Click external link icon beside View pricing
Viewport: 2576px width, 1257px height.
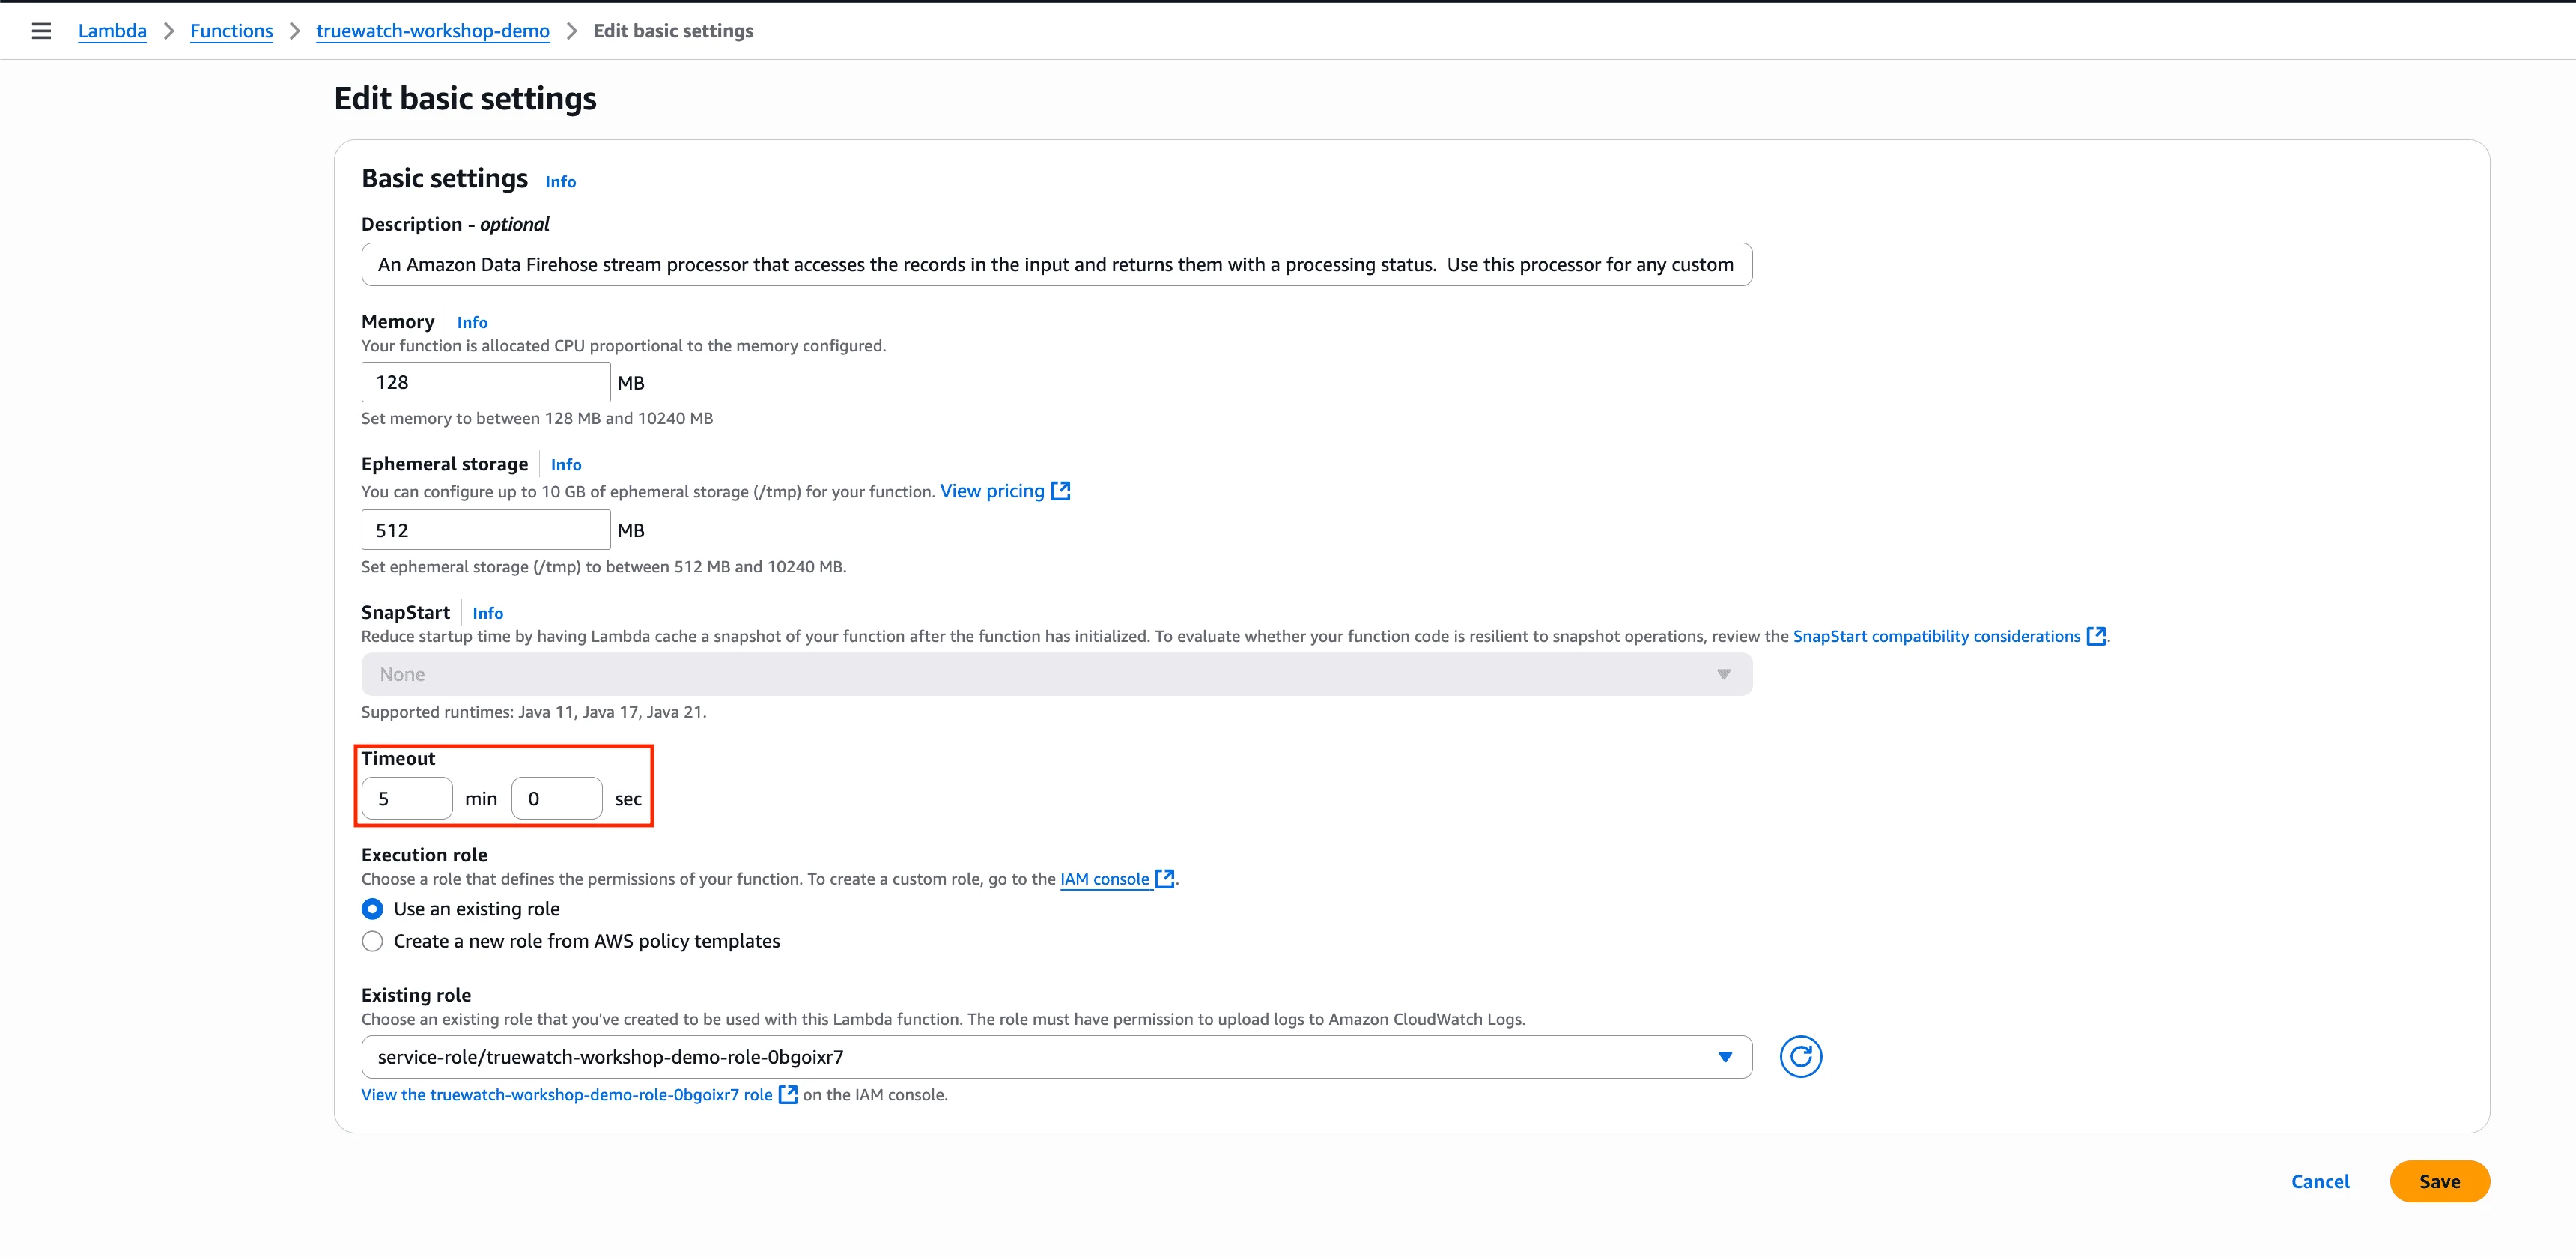1061,491
